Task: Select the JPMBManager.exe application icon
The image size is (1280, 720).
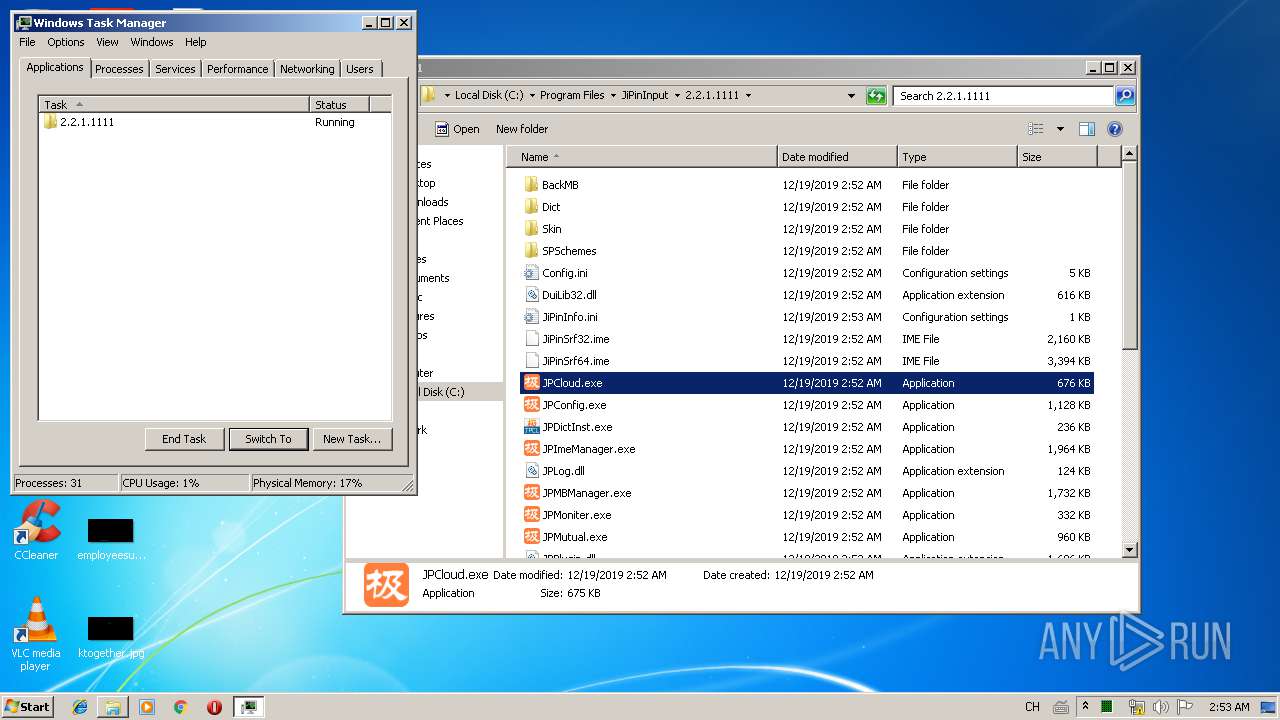Action: [x=532, y=493]
